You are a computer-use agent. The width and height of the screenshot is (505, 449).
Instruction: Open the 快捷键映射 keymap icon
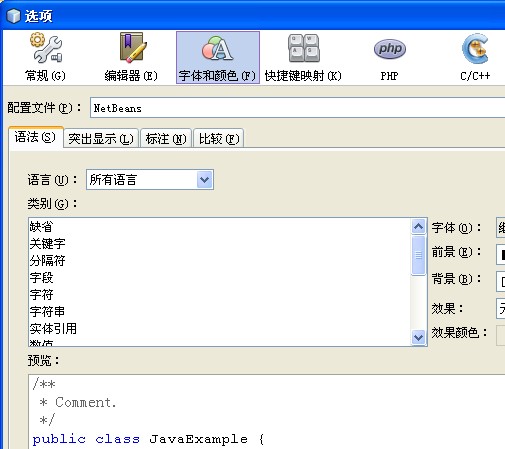303,57
